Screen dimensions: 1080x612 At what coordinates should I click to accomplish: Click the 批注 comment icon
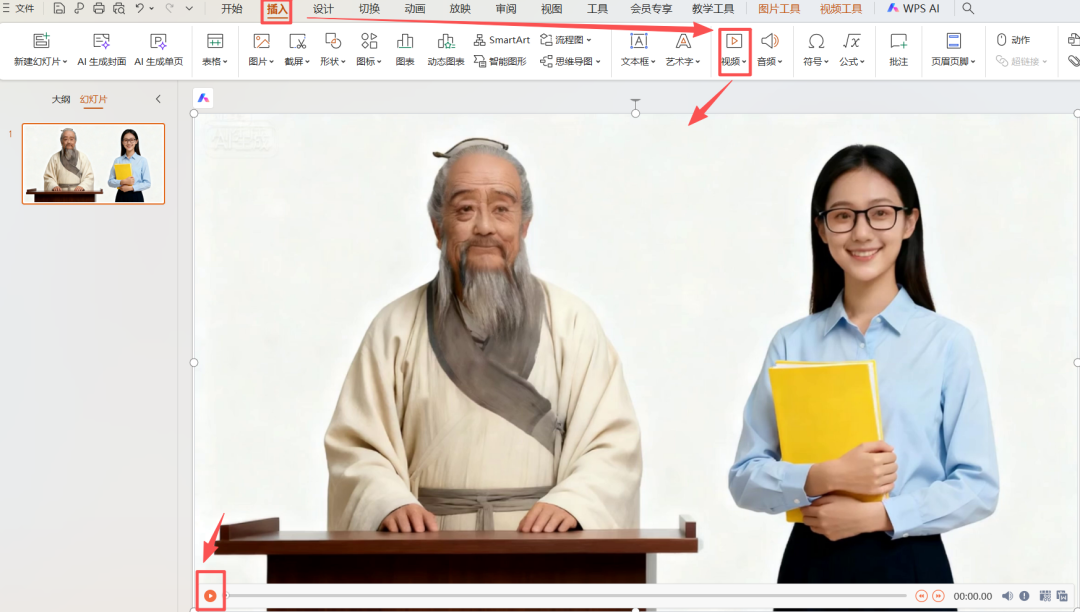(x=898, y=42)
